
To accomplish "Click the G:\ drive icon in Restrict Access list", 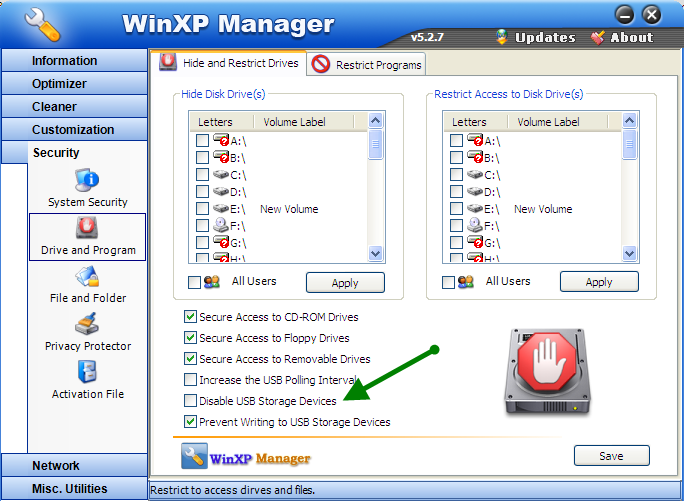I will [475, 242].
